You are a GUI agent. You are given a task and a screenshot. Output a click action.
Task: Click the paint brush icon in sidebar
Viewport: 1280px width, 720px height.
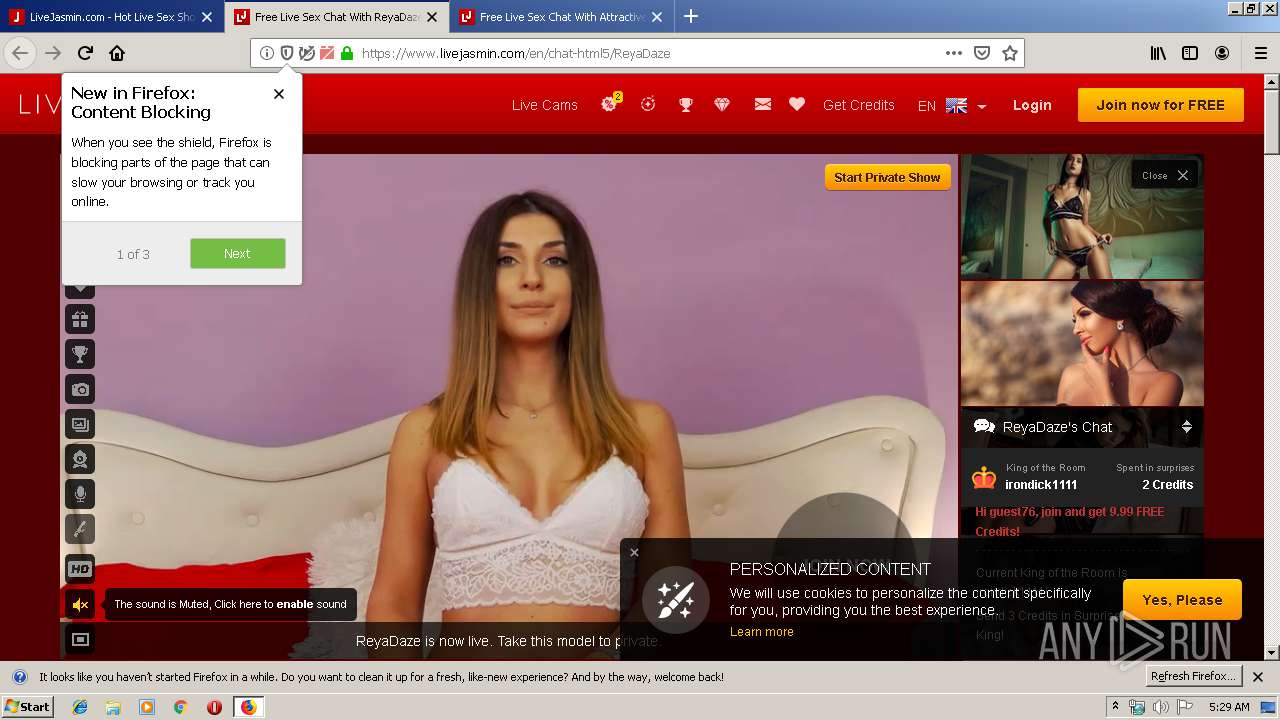point(80,529)
